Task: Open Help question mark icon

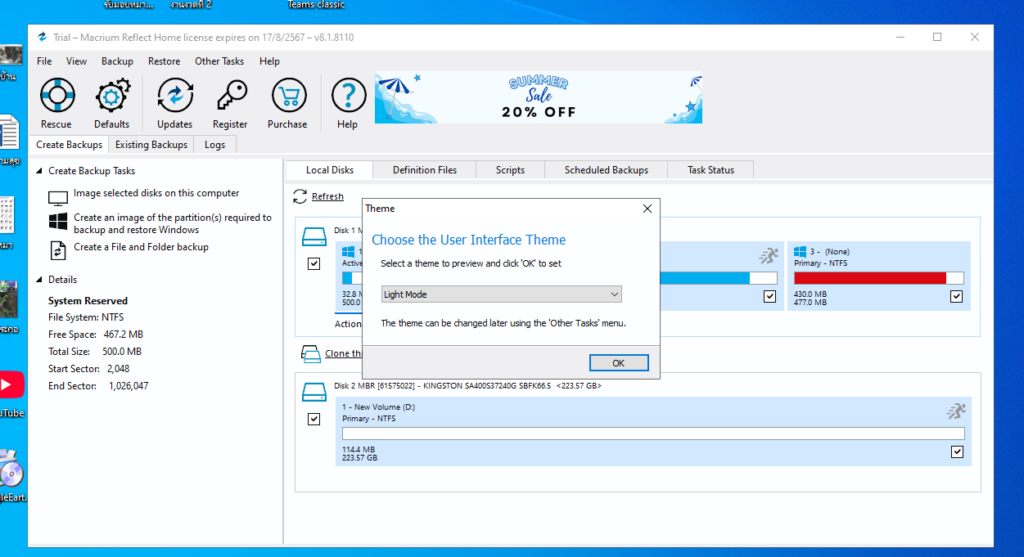Action: click(x=347, y=97)
